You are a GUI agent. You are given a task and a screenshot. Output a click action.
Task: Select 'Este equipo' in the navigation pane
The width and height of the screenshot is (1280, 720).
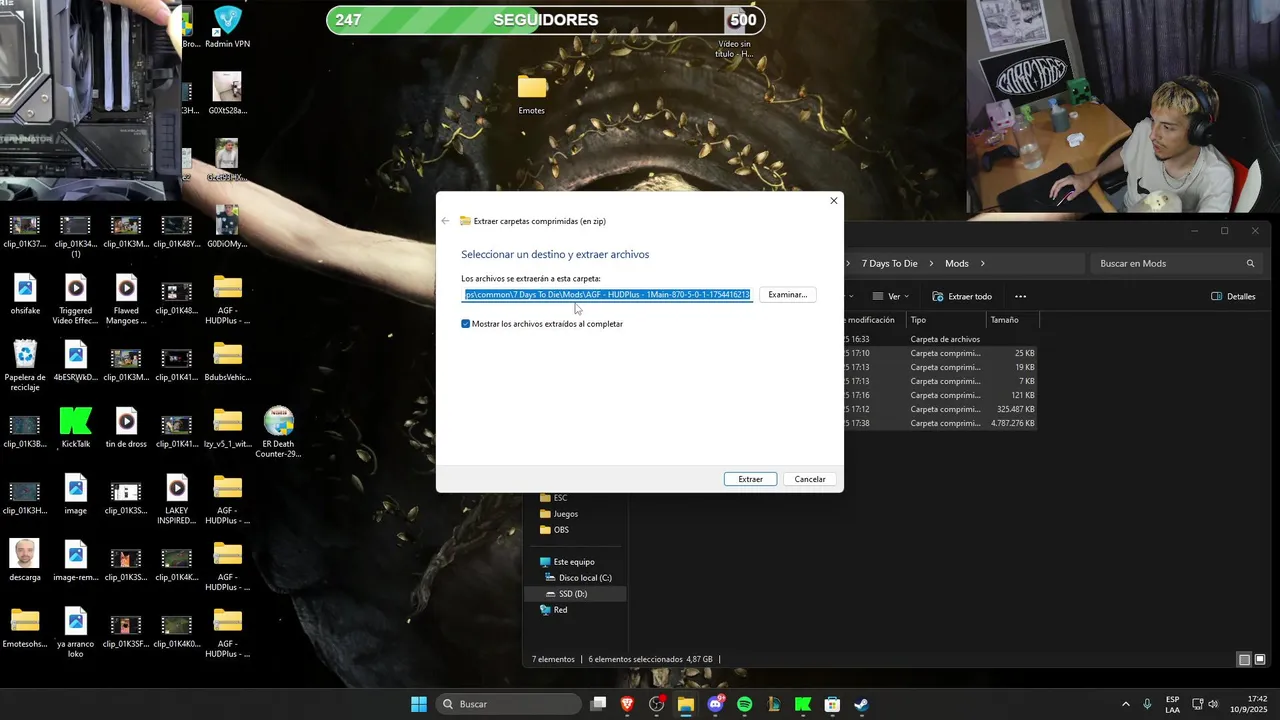(x=566, y=562)
